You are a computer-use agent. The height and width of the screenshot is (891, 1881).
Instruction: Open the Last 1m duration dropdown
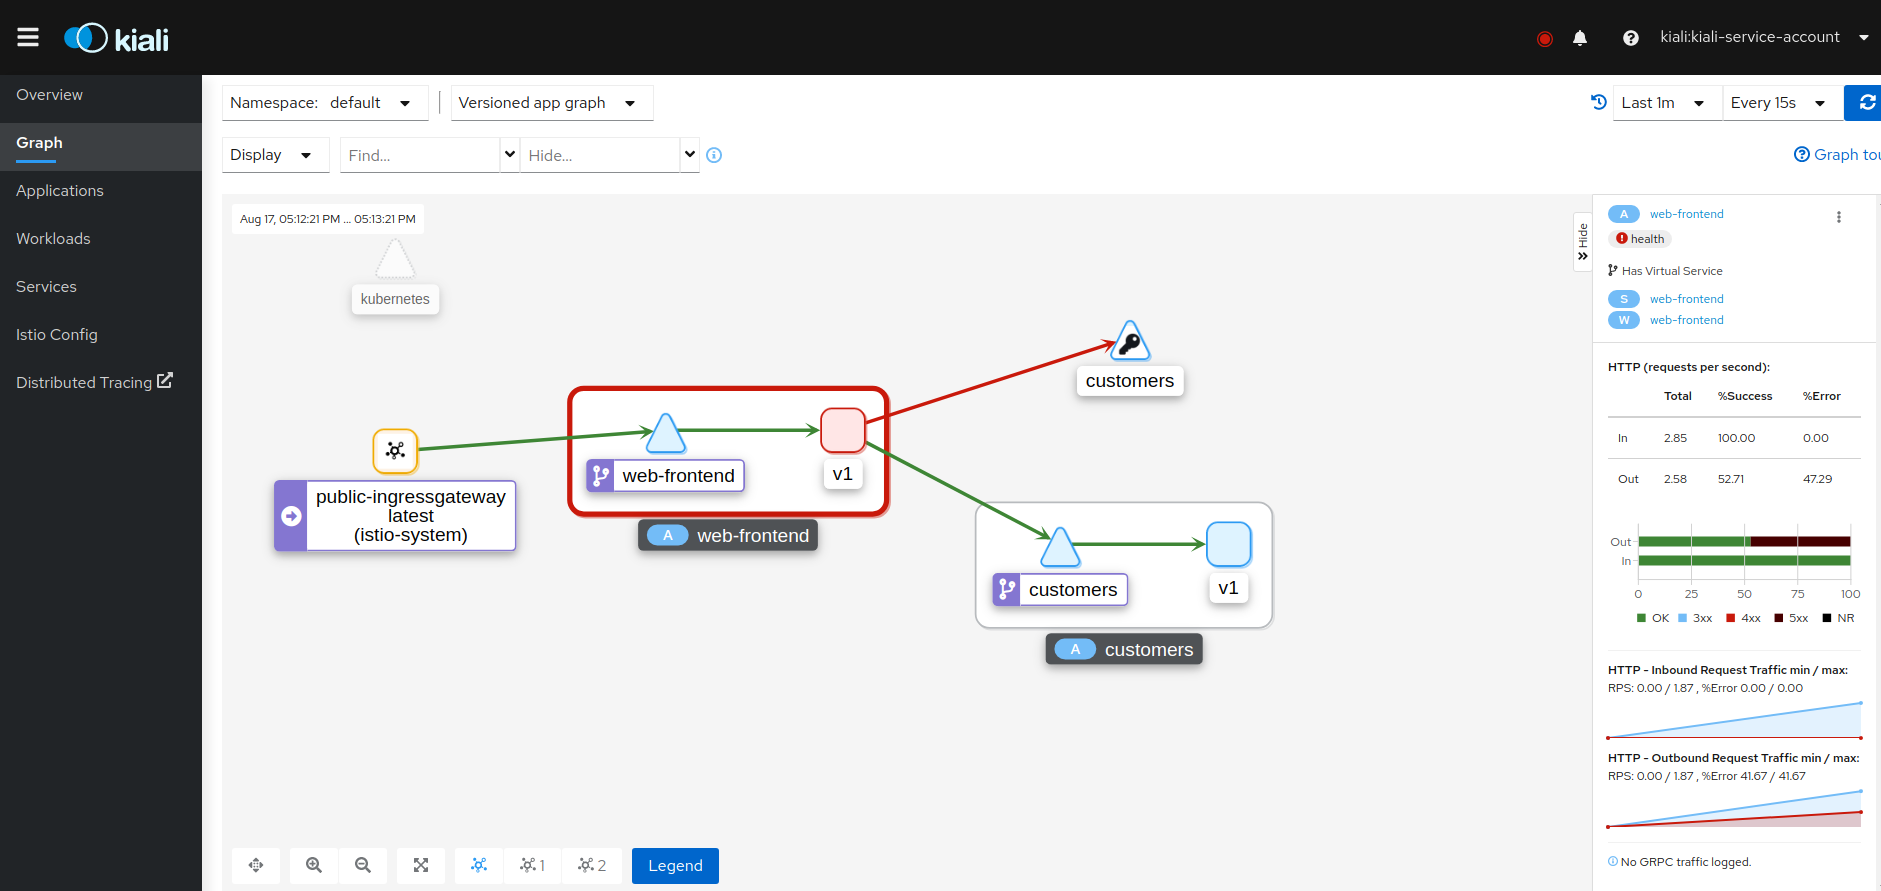[x=1665, y=103]
